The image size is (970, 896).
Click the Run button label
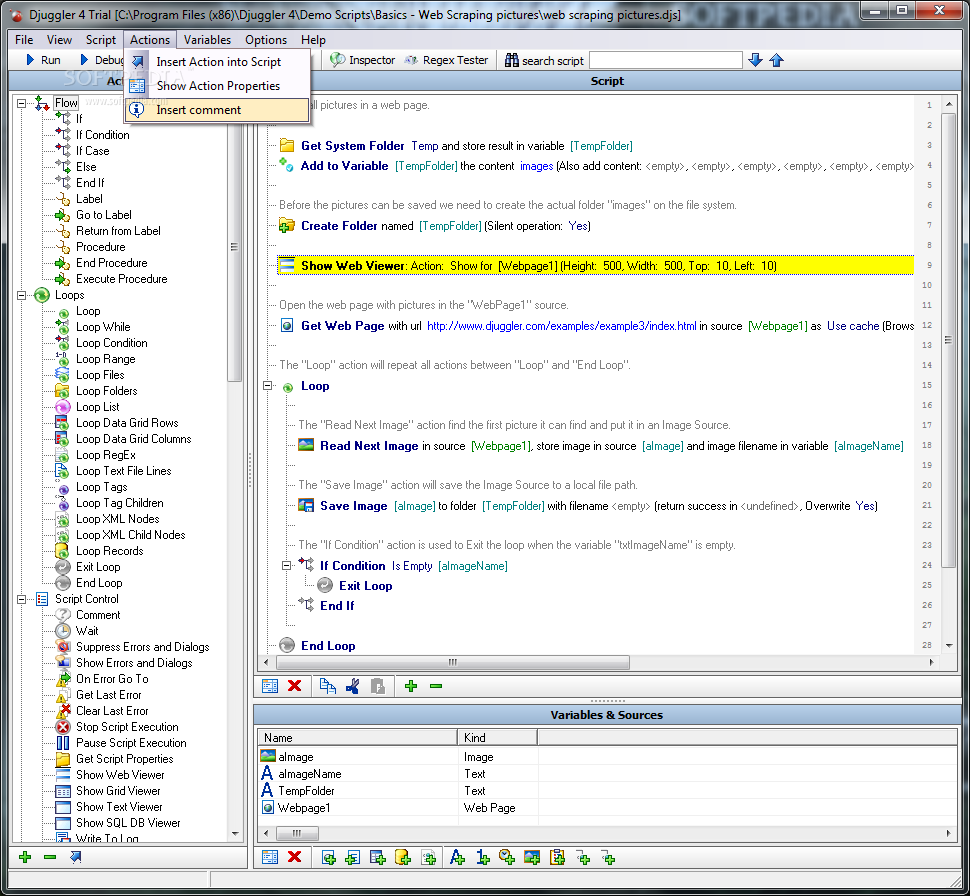(51, 60)
